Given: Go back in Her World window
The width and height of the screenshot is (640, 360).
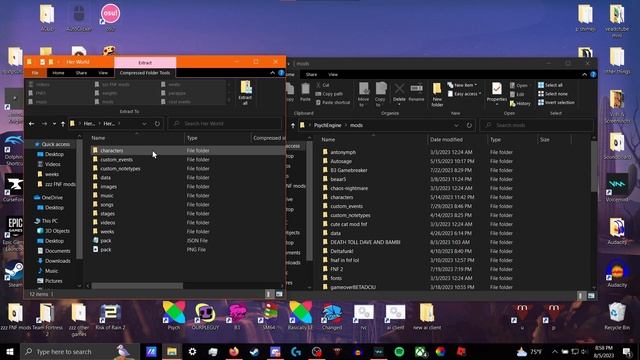Looking at the screenshot, I should [31, 124].
